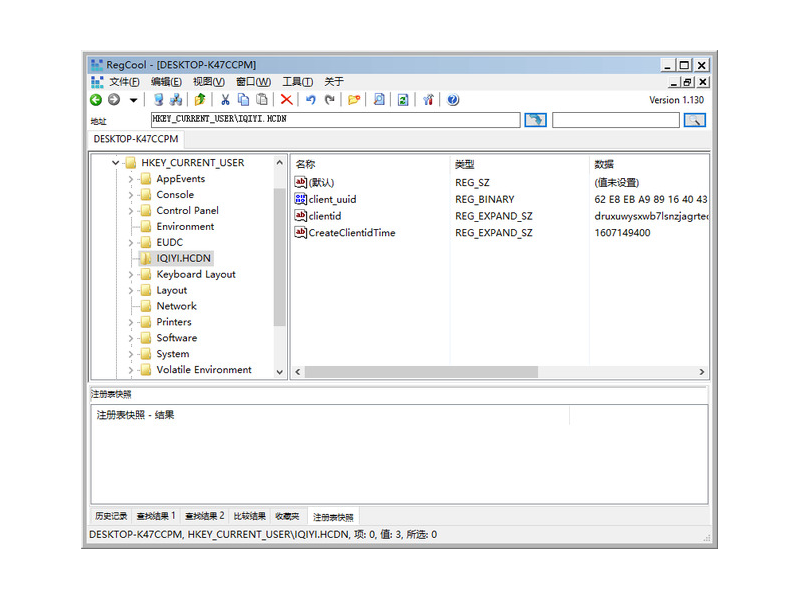Open the navigation history dropdown arrow
The height and width of the screenshot is (600, 800).
[134, 101]
